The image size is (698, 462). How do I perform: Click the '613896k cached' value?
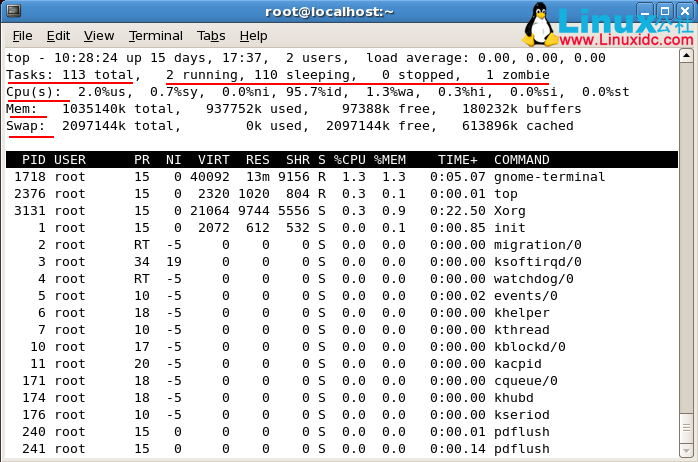[518, 126]
